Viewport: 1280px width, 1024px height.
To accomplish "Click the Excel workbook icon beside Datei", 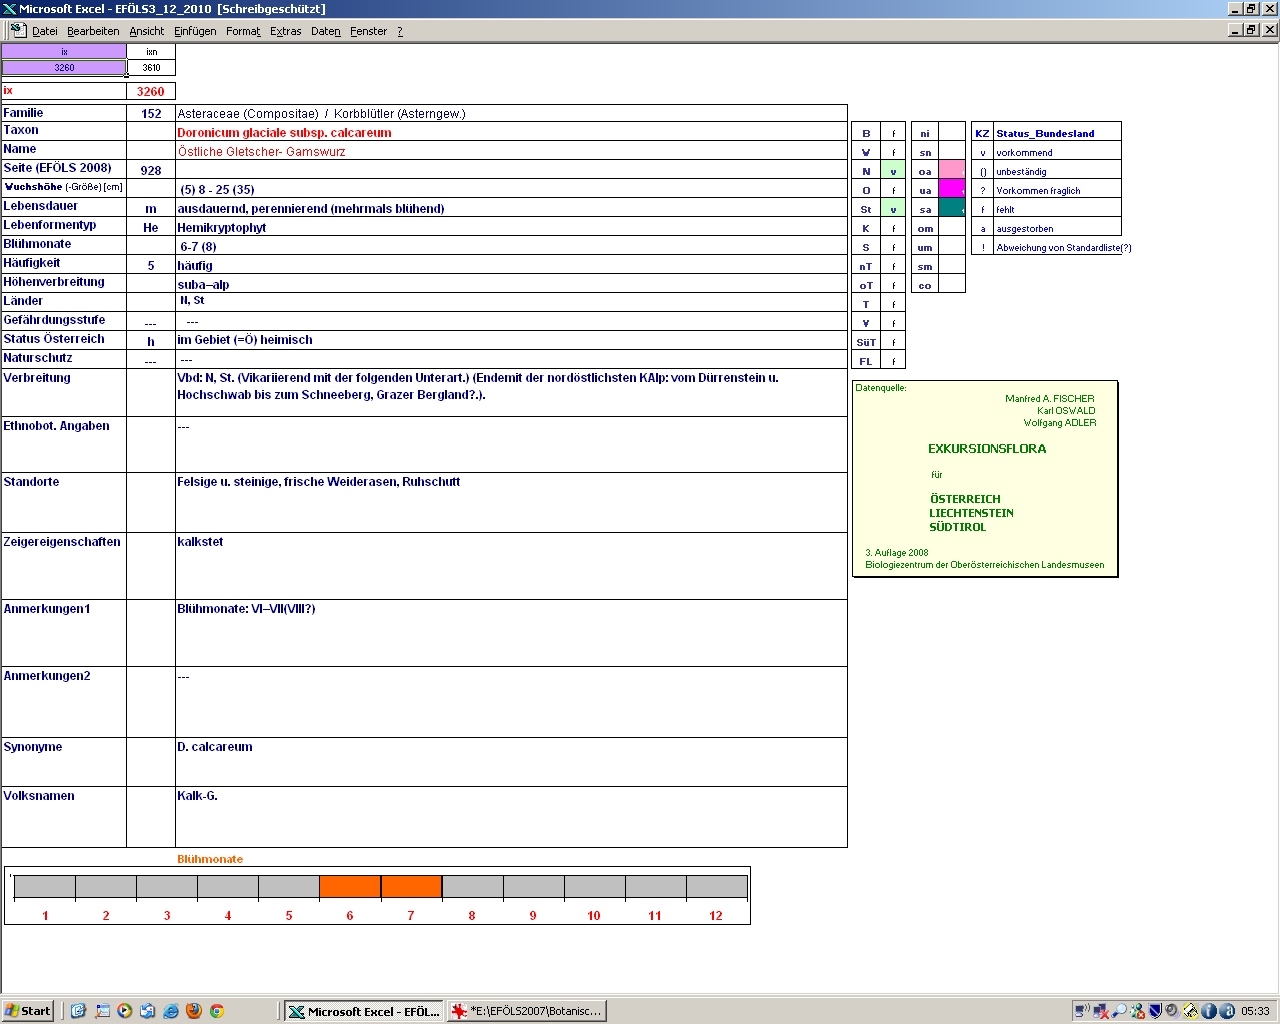I will coord(18,30).
